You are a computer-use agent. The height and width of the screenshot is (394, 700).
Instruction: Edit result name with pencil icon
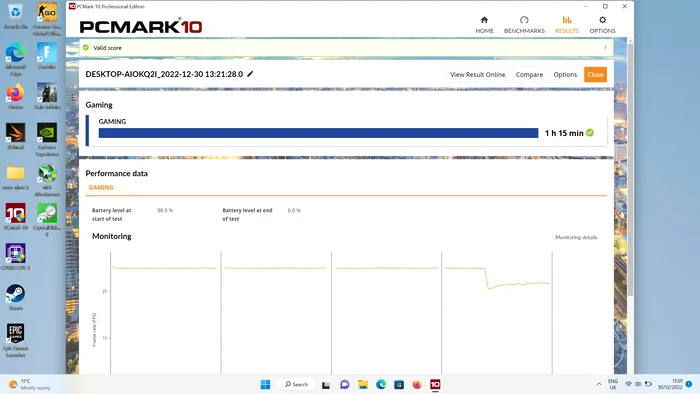point(250,74)
